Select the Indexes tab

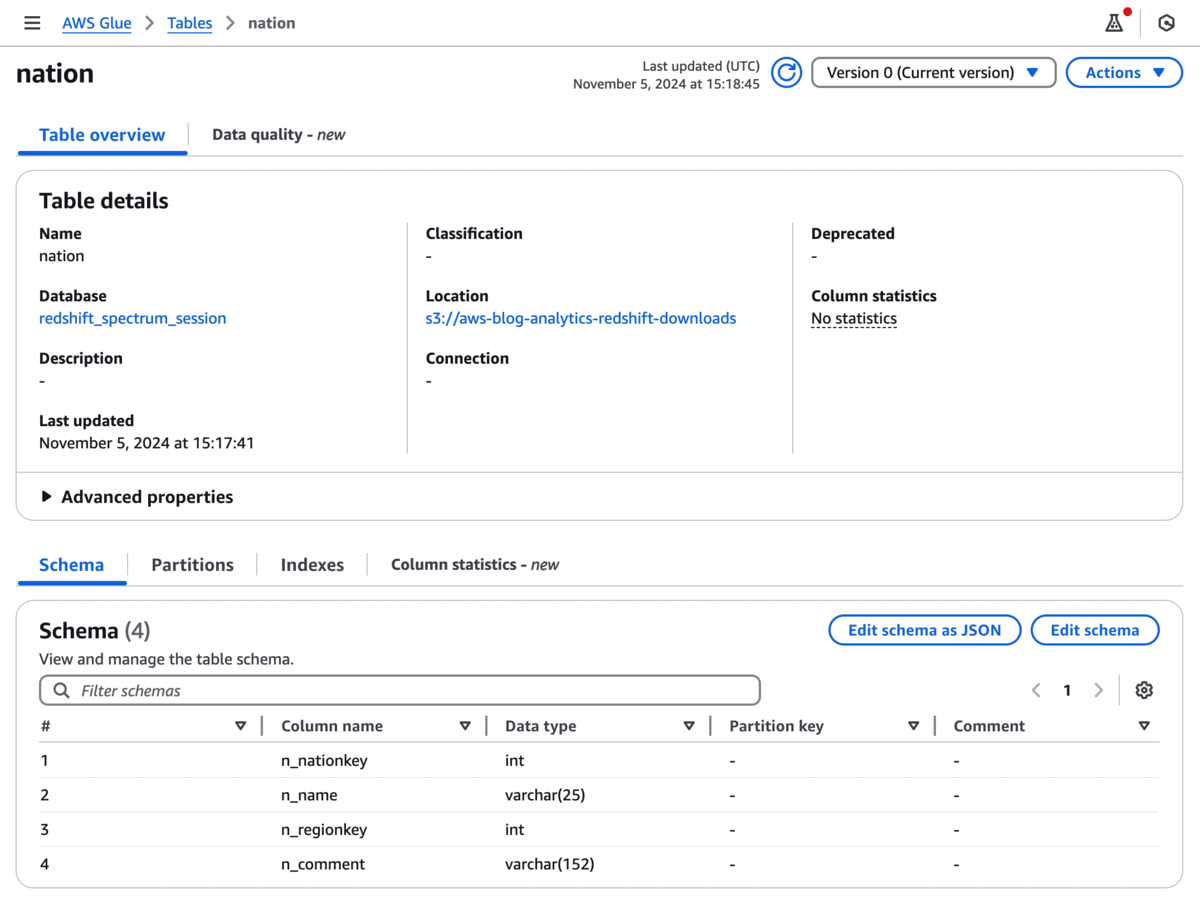click(x=312, y=565)
